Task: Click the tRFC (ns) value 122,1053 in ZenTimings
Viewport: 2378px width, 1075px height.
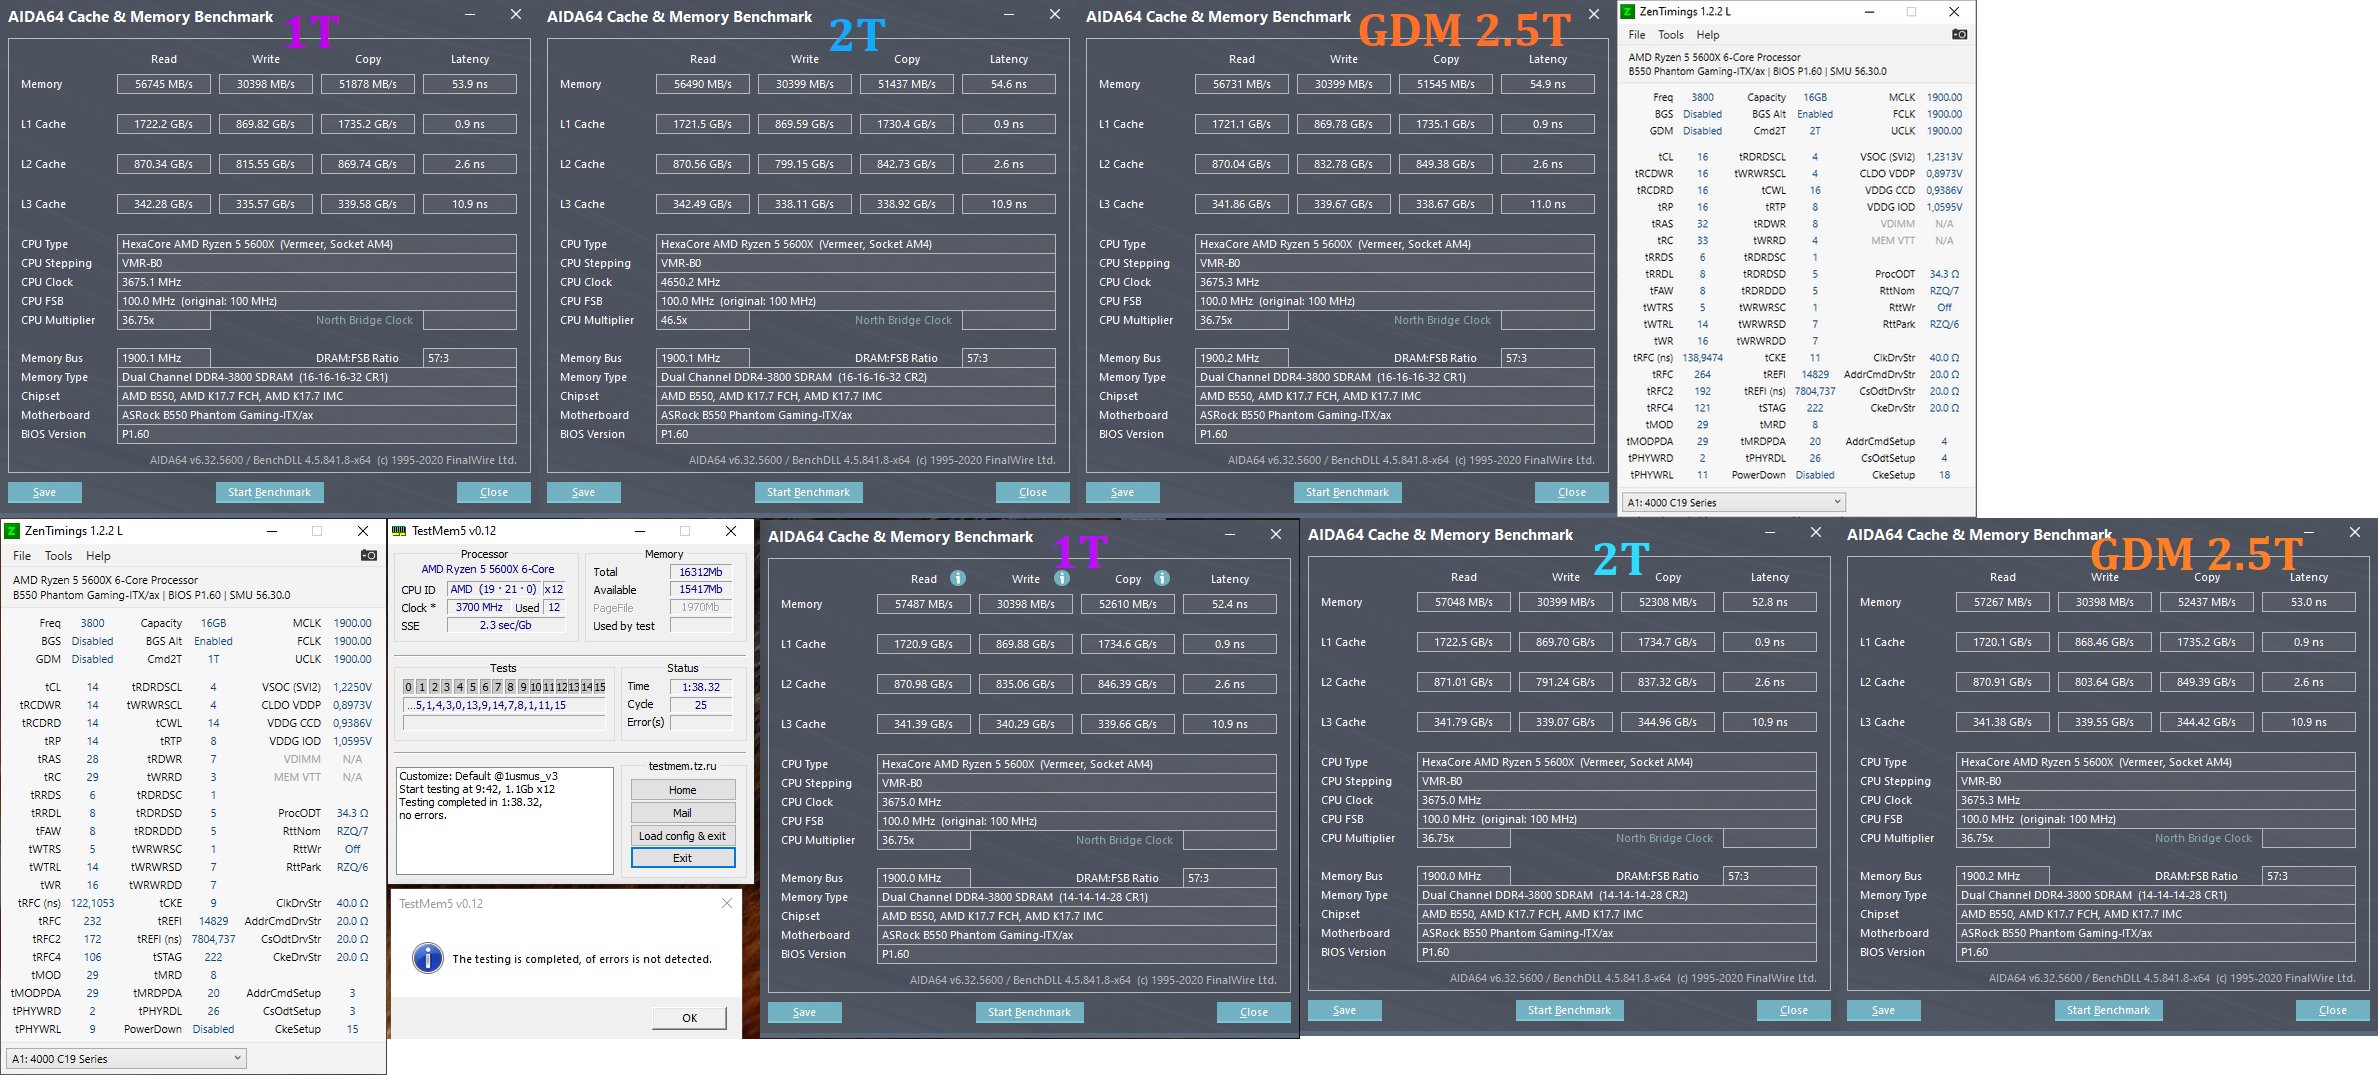Action: (x=92, y=903)
